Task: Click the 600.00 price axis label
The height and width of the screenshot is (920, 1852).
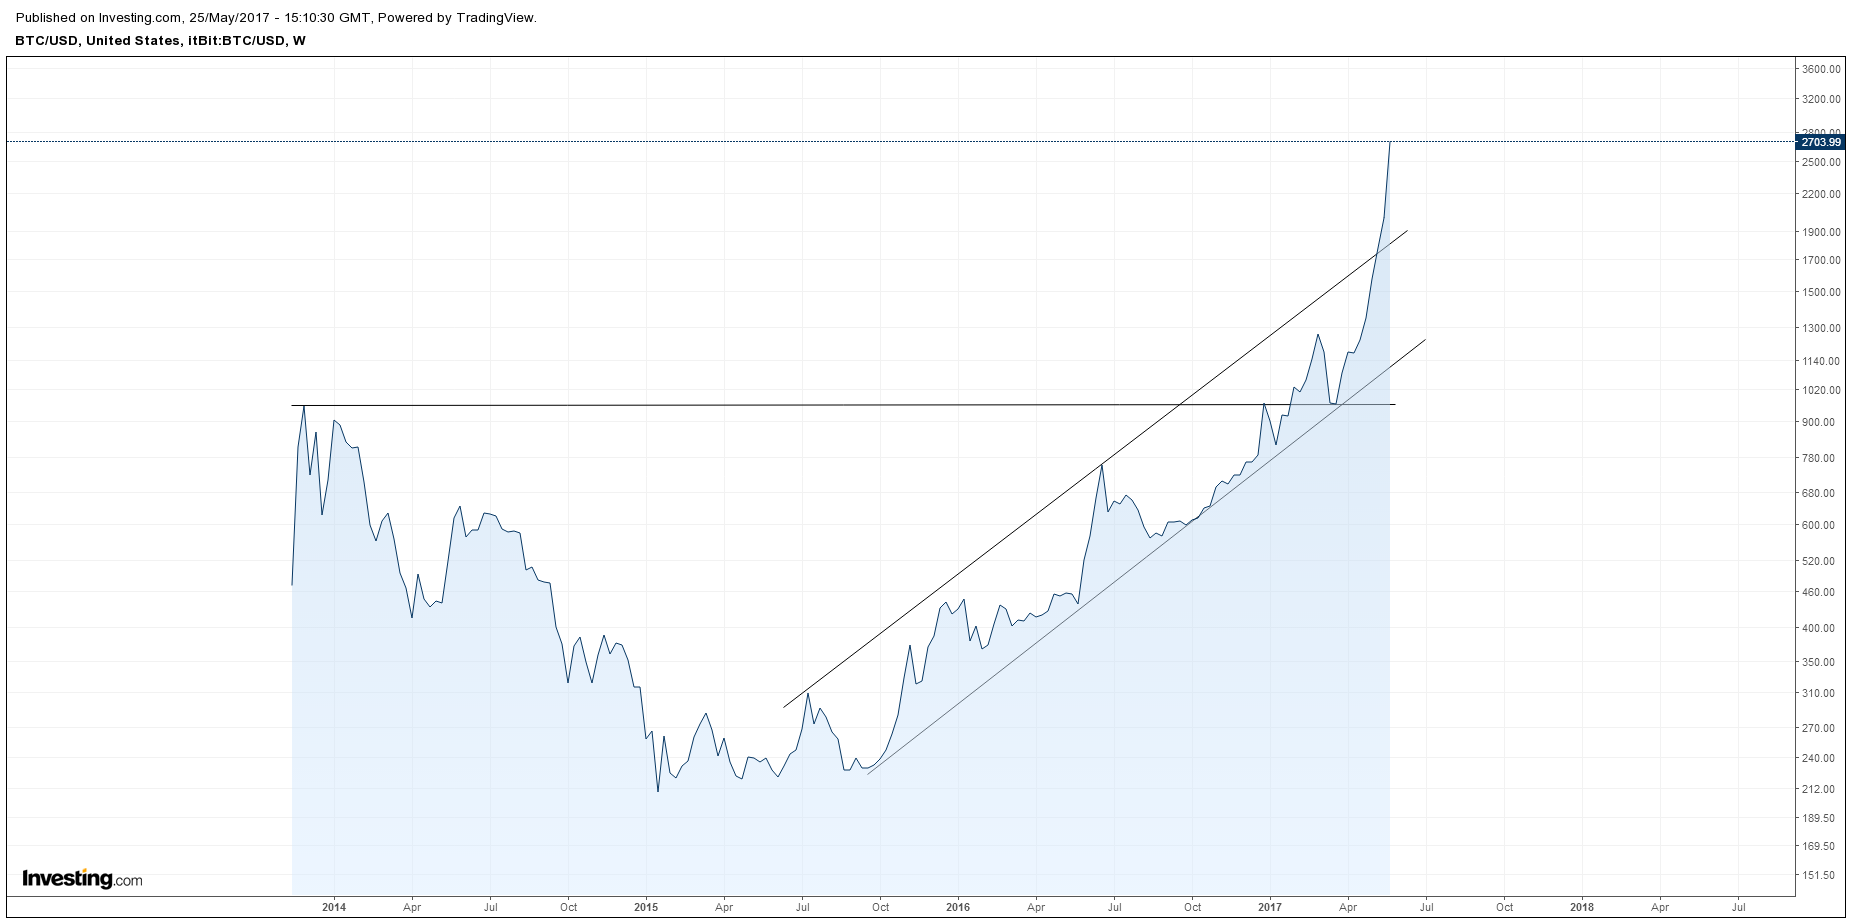Action: 1819,525
